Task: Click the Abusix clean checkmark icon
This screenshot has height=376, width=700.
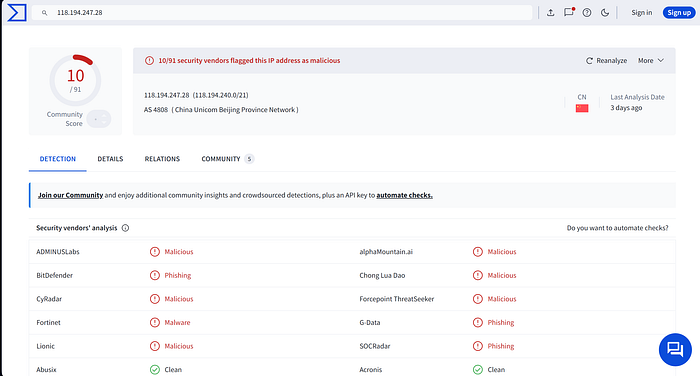Action: point(154,370)
